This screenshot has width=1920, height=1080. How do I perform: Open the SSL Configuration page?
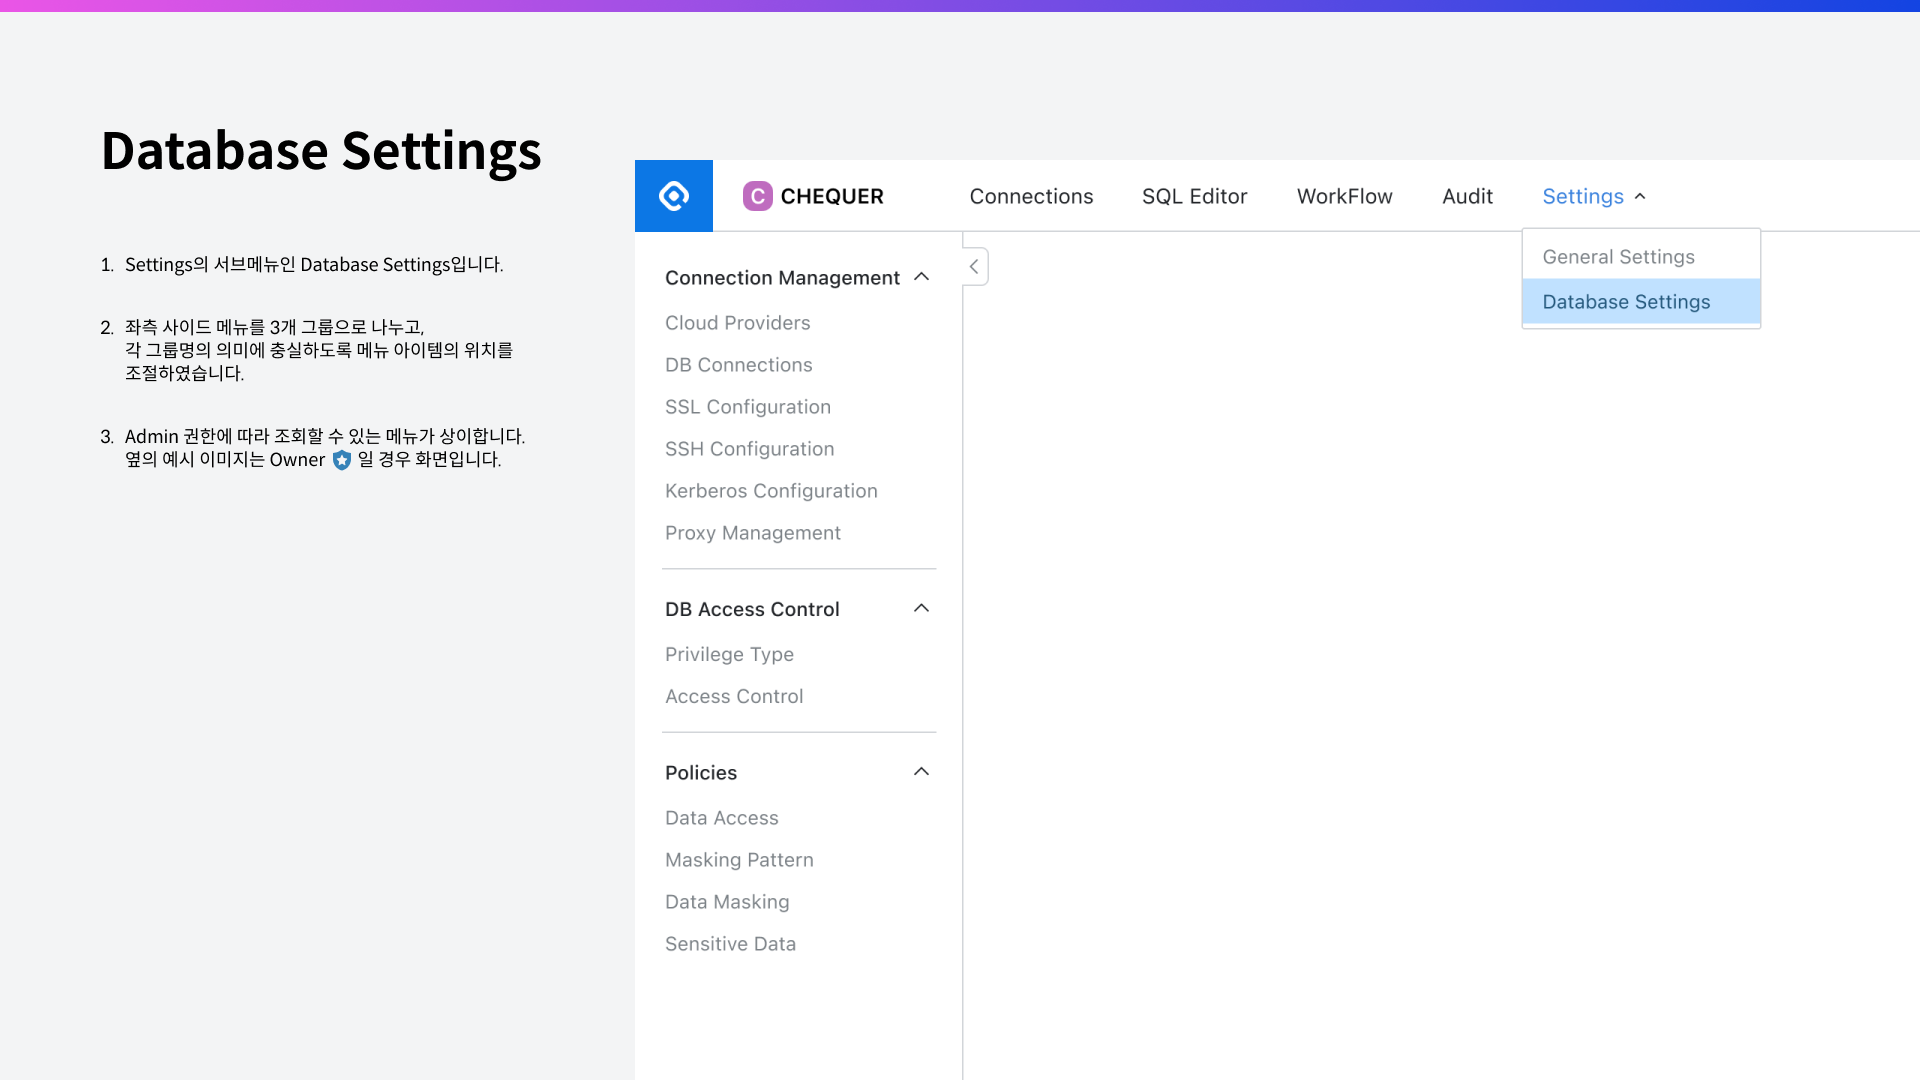[747, 407]
